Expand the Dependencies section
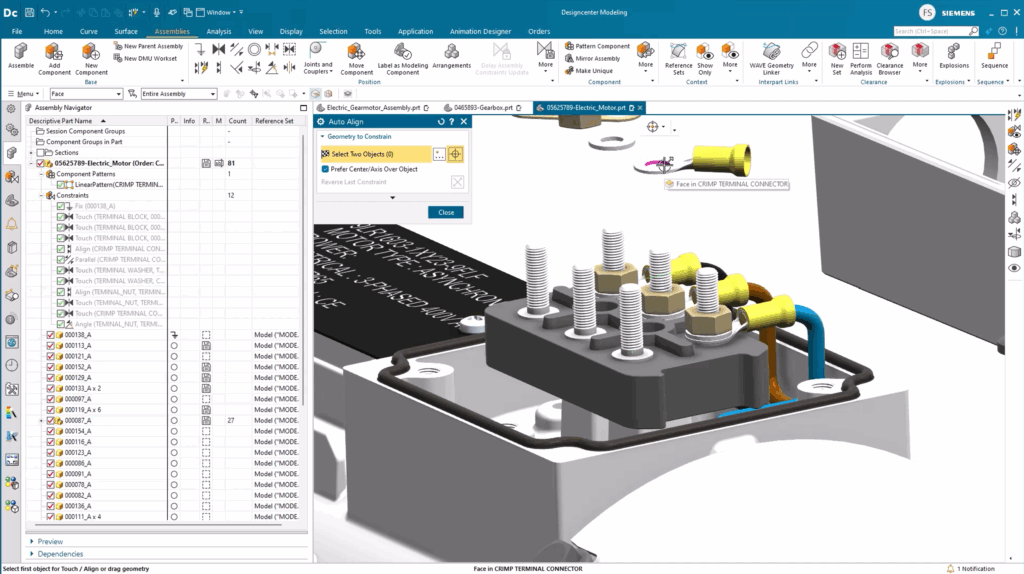This screenshot has height=574, width=1024. pos(60,554)
